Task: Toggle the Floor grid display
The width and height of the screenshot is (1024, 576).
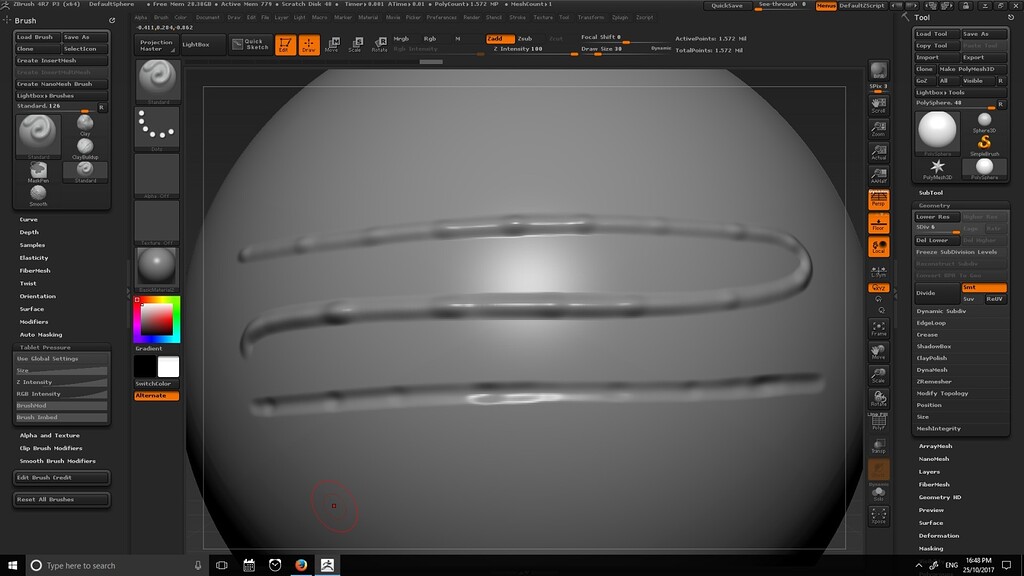Action: click(878, 224)
